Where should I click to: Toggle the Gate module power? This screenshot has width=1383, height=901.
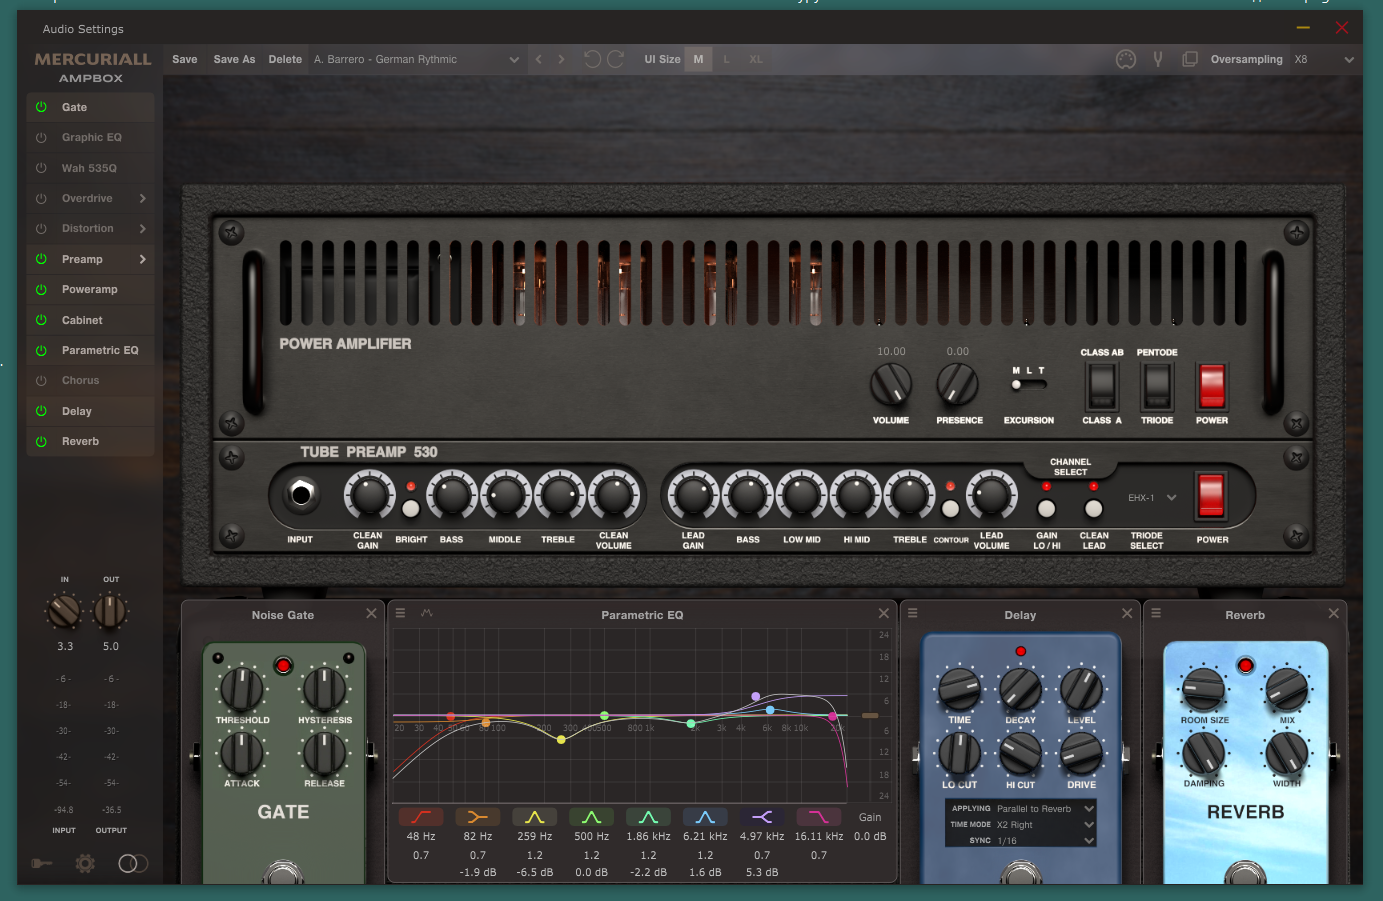click(x=41, y=107)
